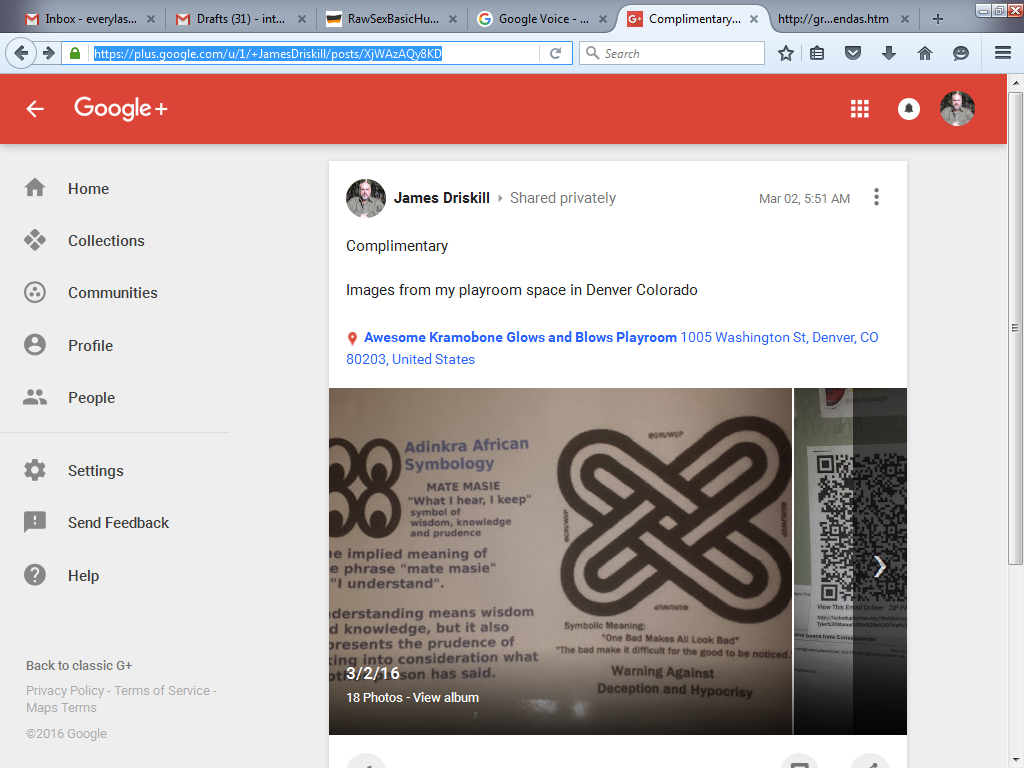Click the browser URL address field
The width and height of the screenshot is (1024, 768).
316,54
